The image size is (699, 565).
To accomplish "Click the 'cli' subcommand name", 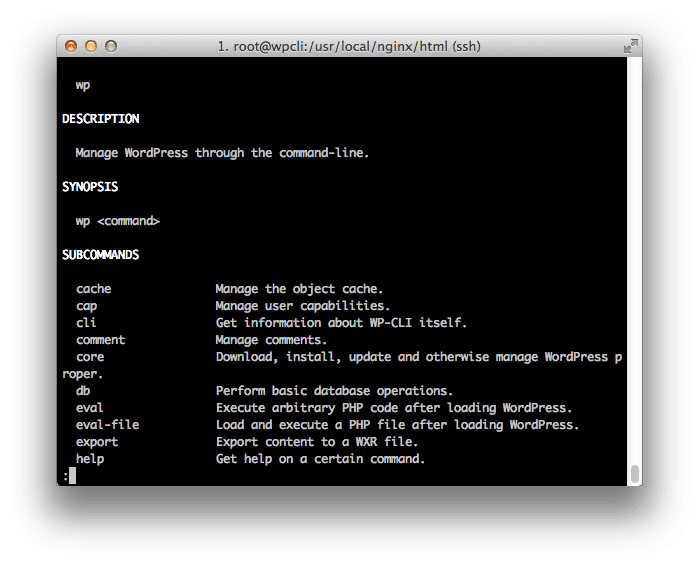I will tap(86, 322).
